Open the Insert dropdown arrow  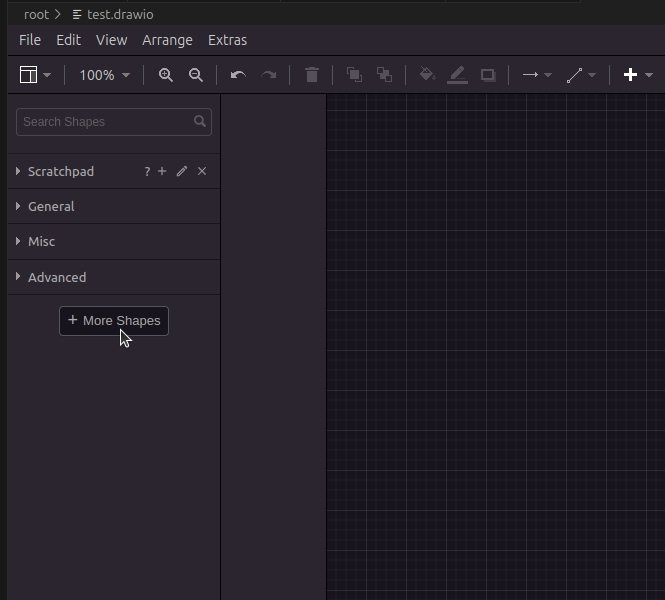coord(648,75)
